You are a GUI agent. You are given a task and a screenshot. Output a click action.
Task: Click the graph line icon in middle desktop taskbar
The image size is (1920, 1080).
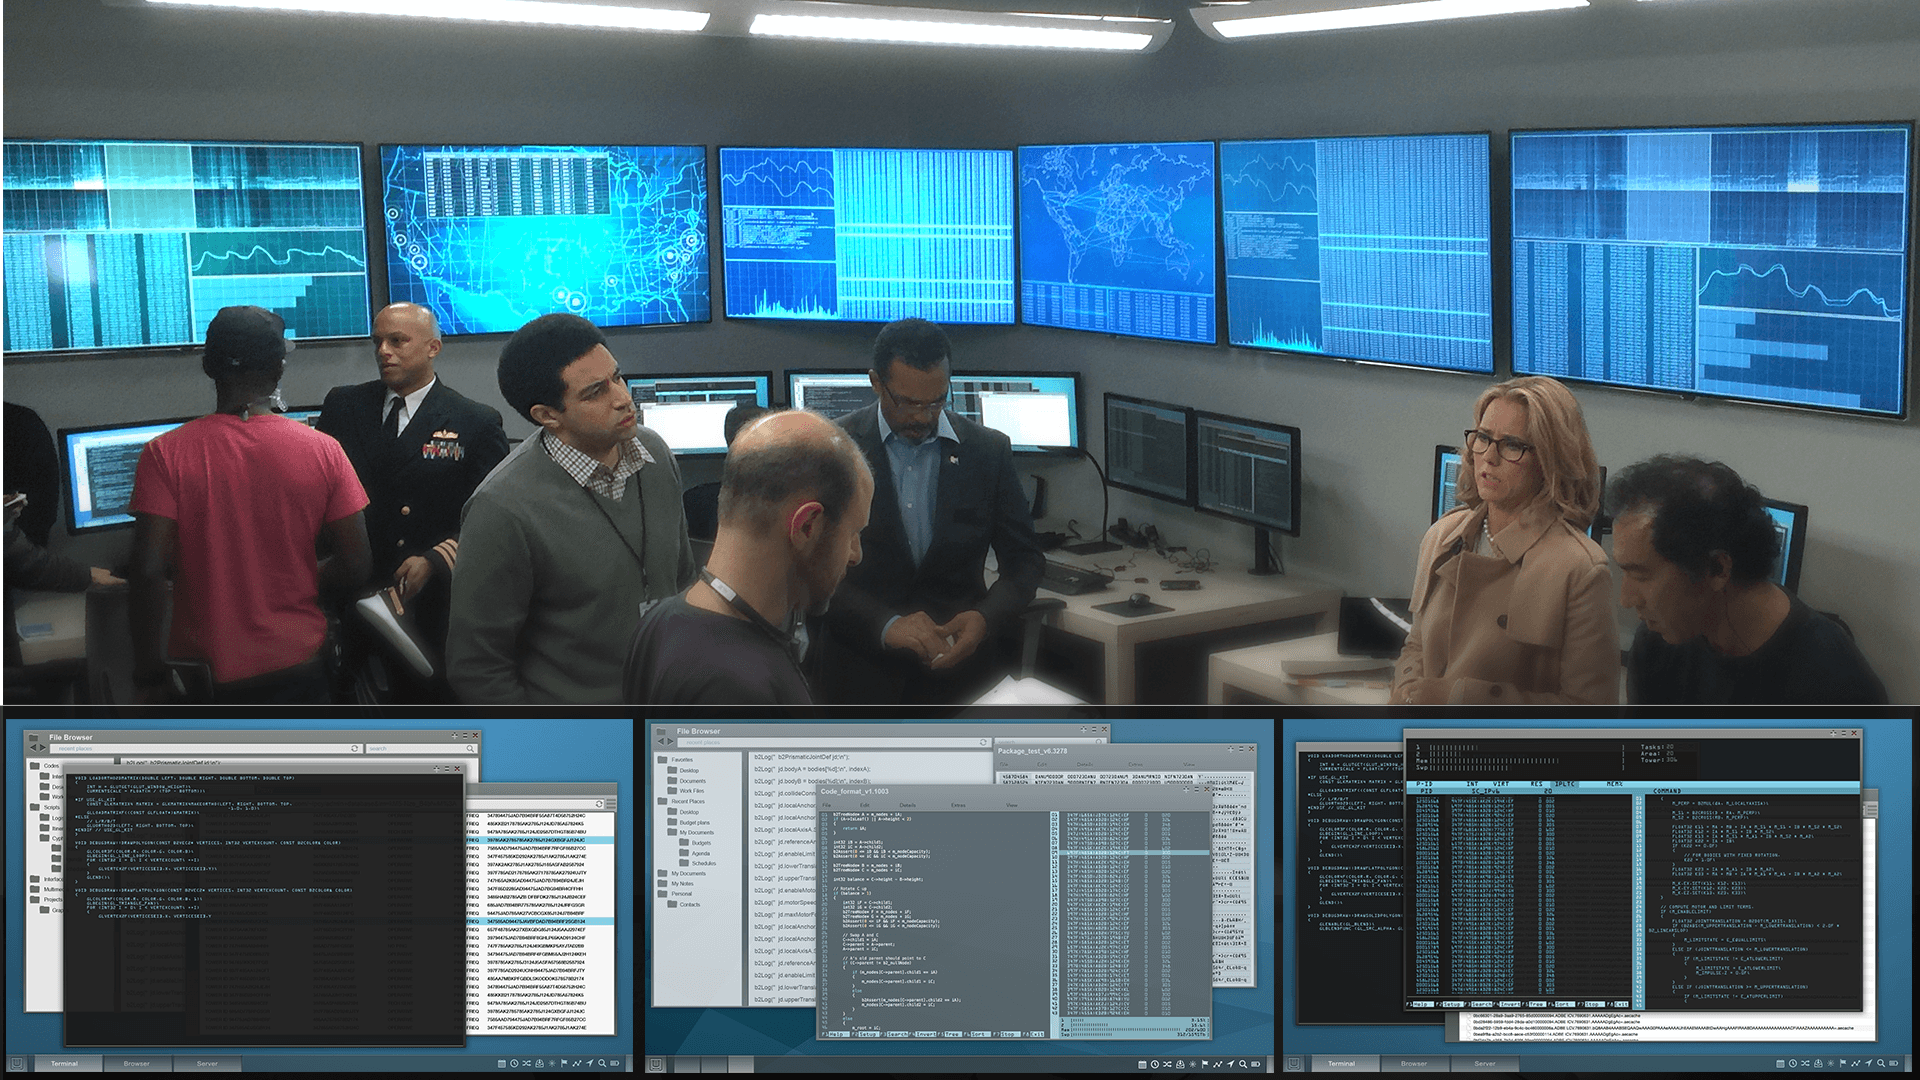1217,1064
